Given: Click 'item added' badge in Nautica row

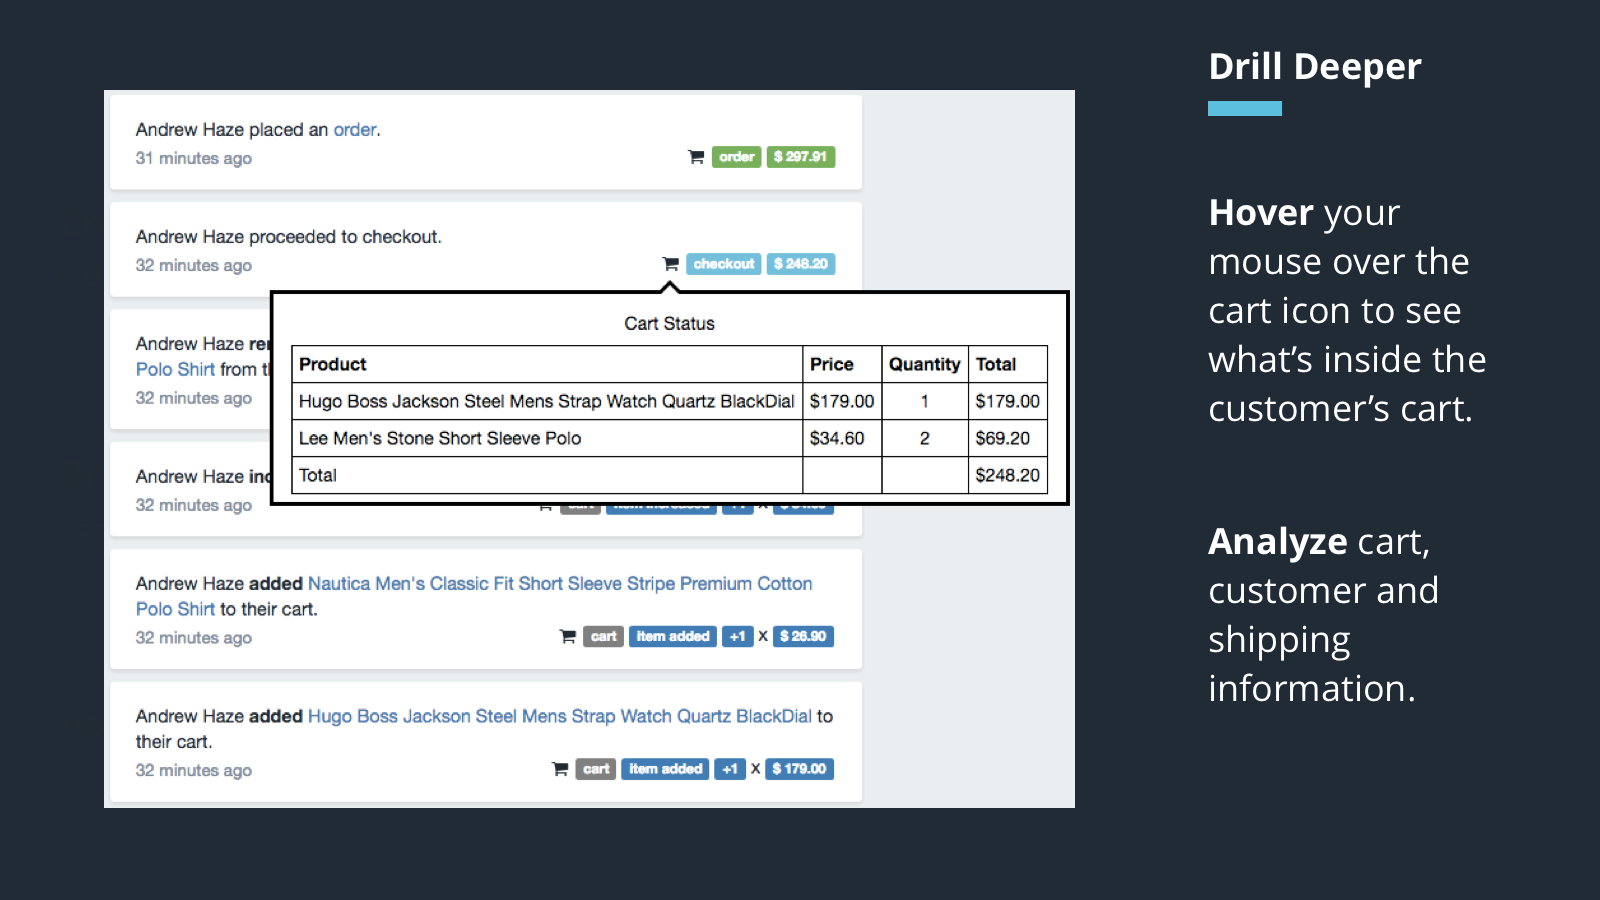Looking at the screenshot, I should tap(673, 636).
